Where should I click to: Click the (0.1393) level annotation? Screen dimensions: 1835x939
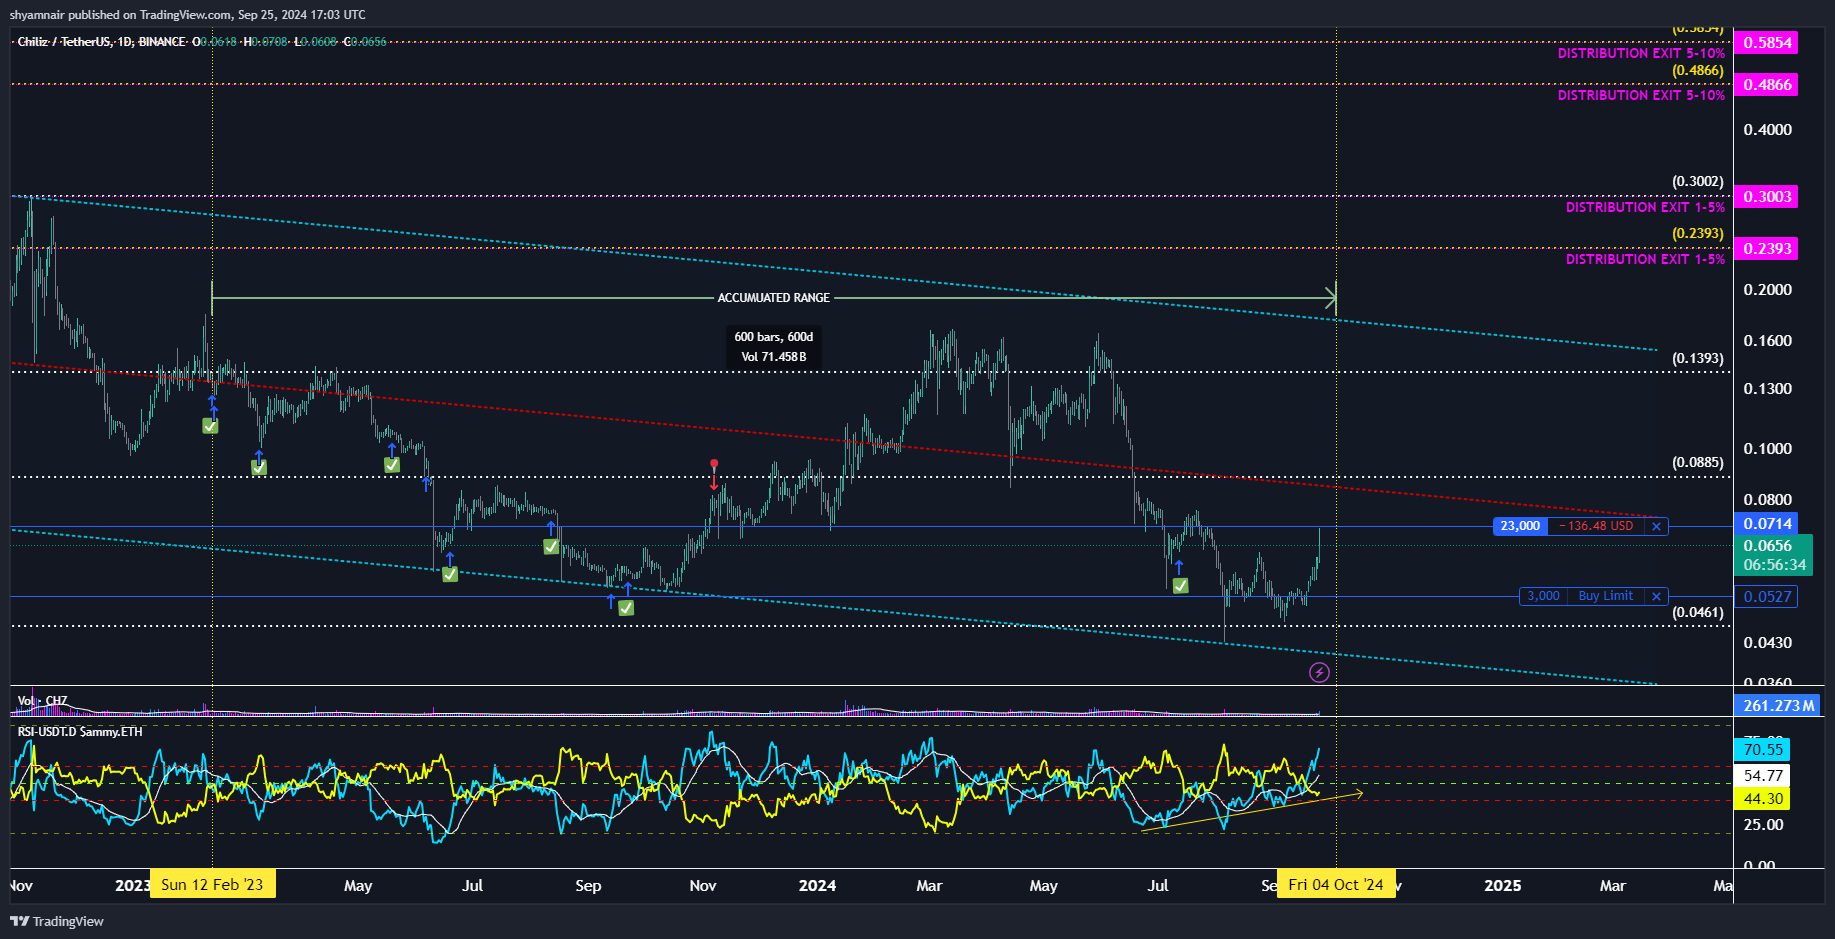pyautogui.click(x=1698, y=359)
